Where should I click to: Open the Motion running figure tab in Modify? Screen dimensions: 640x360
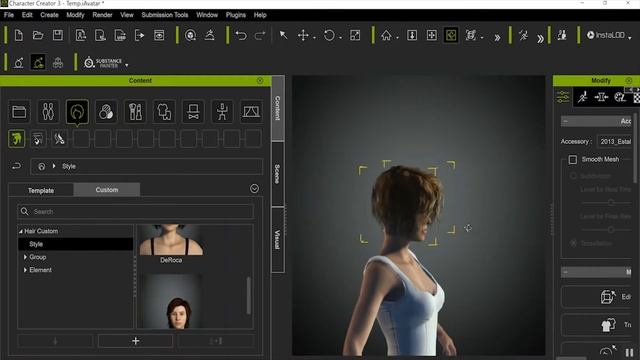(x=582, y=97)
